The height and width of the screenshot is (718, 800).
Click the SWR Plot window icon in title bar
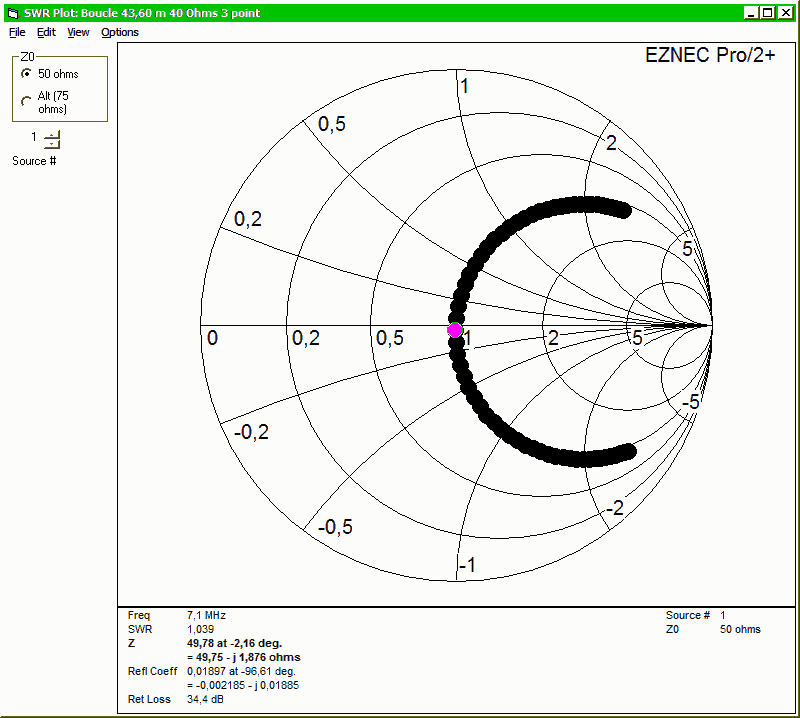click(x=13, y=13)
